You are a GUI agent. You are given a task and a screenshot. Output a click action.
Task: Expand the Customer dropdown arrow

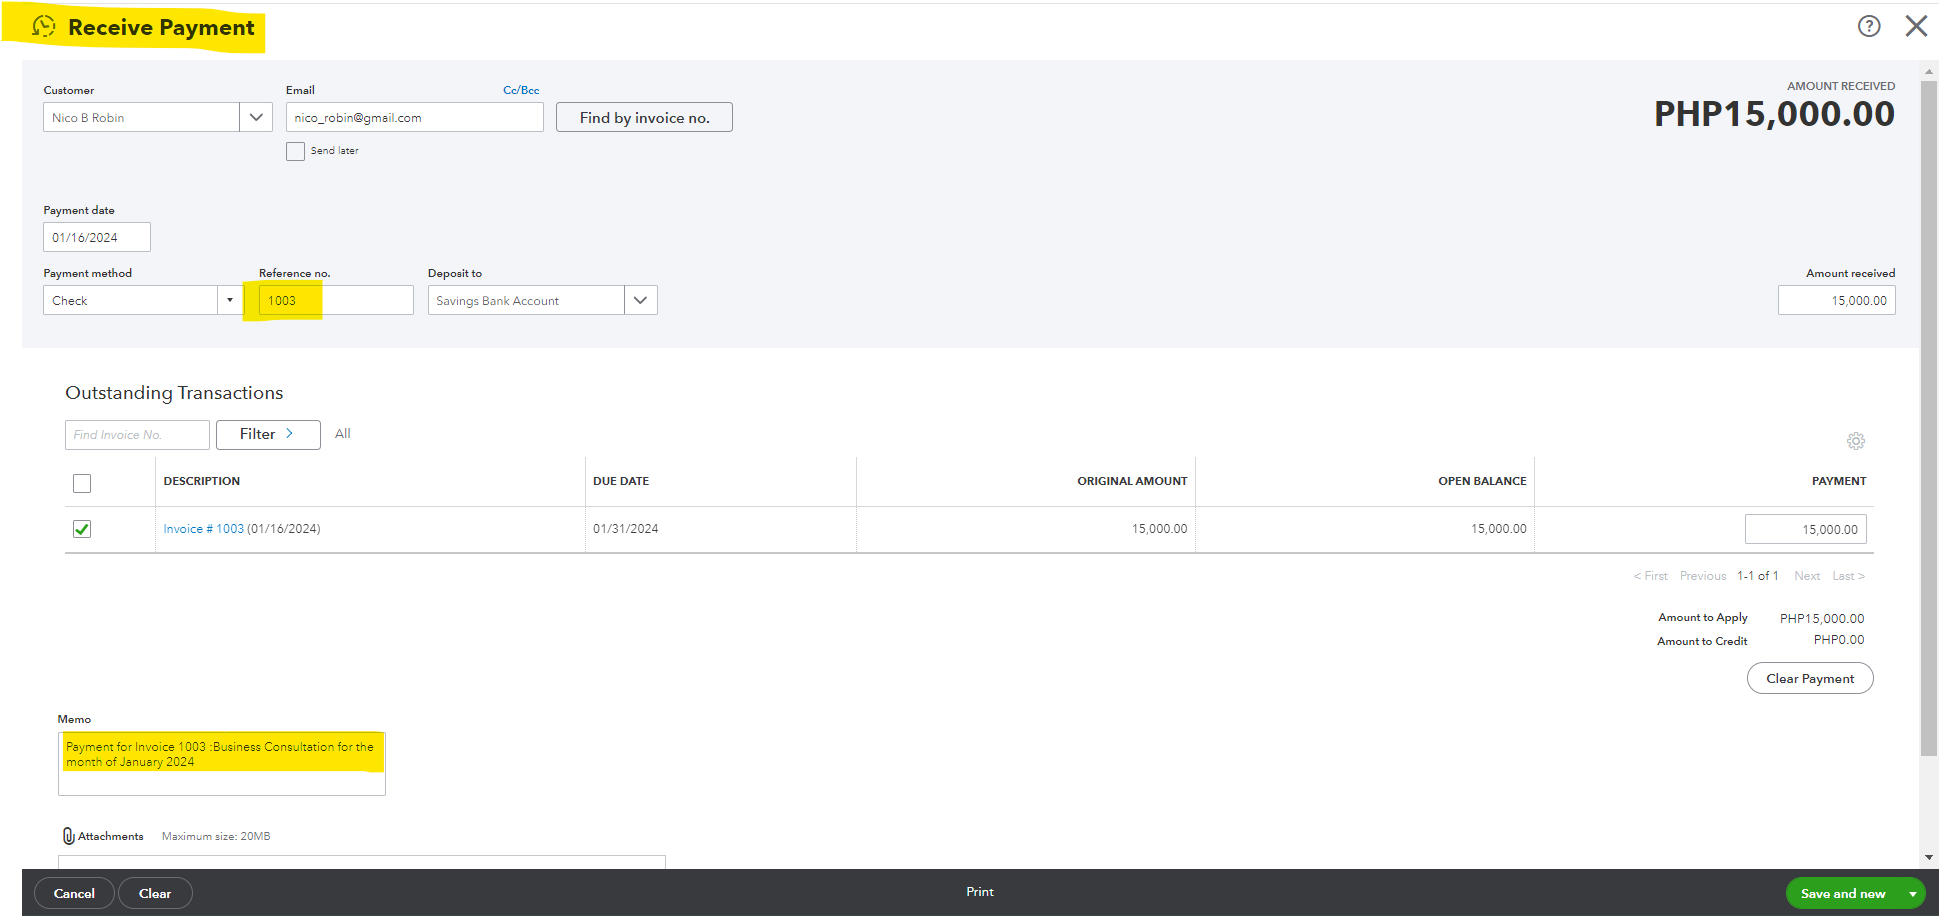(x=256, y=117)
